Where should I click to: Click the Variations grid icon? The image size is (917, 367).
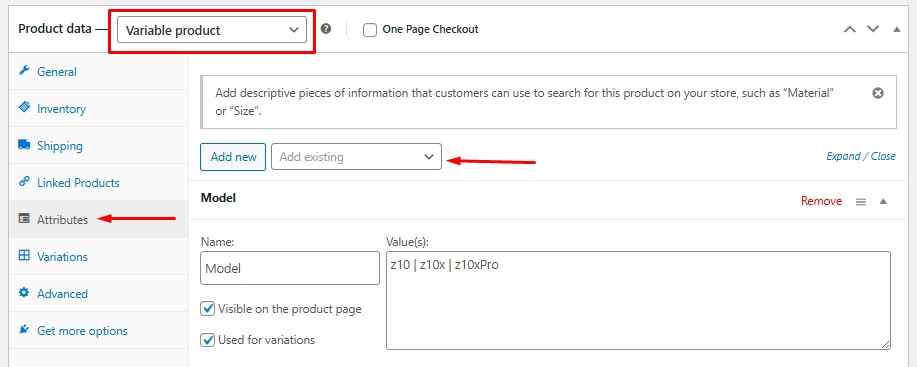[24, 255]
